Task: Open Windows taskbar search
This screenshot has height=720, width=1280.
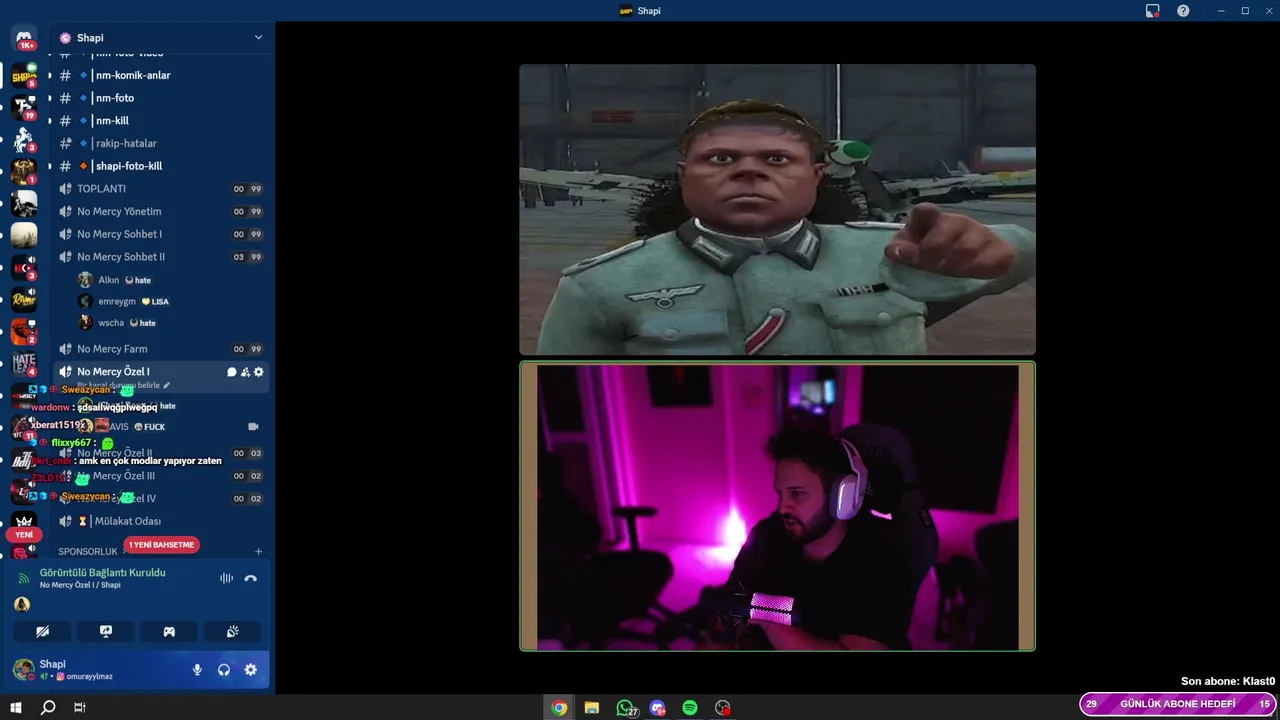Action: tap(48, 708)
